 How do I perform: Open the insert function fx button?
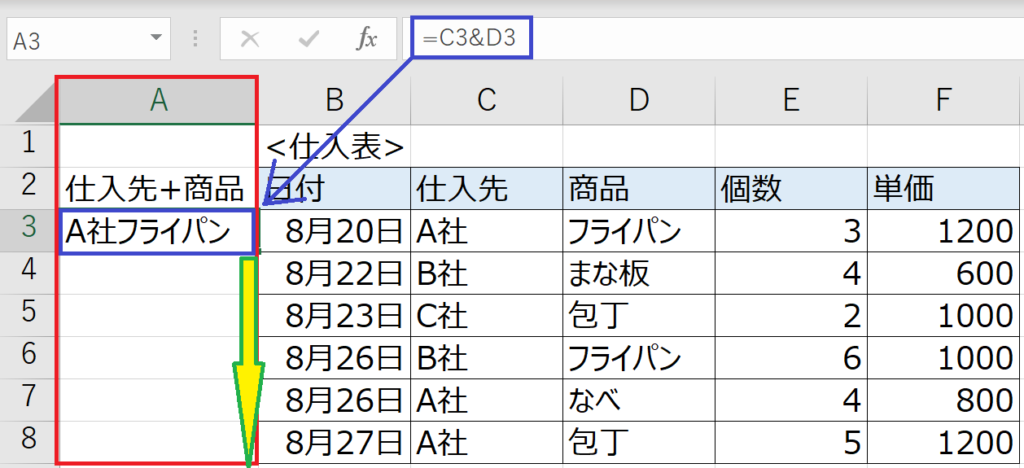click(x=366, y=40)
